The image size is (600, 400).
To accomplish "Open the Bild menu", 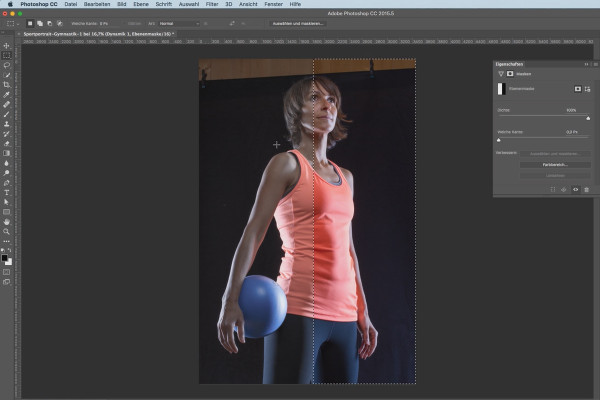I will (122, 4).
